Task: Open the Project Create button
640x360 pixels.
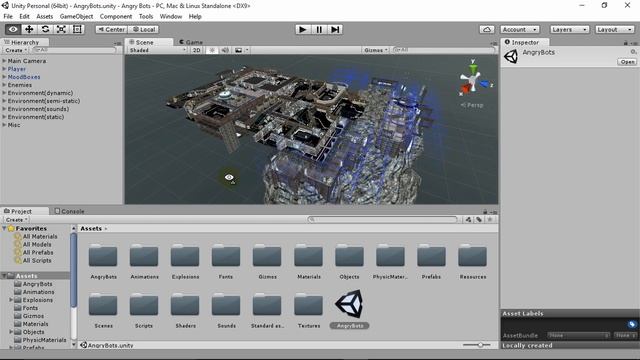Action: (x=16, y=220)
